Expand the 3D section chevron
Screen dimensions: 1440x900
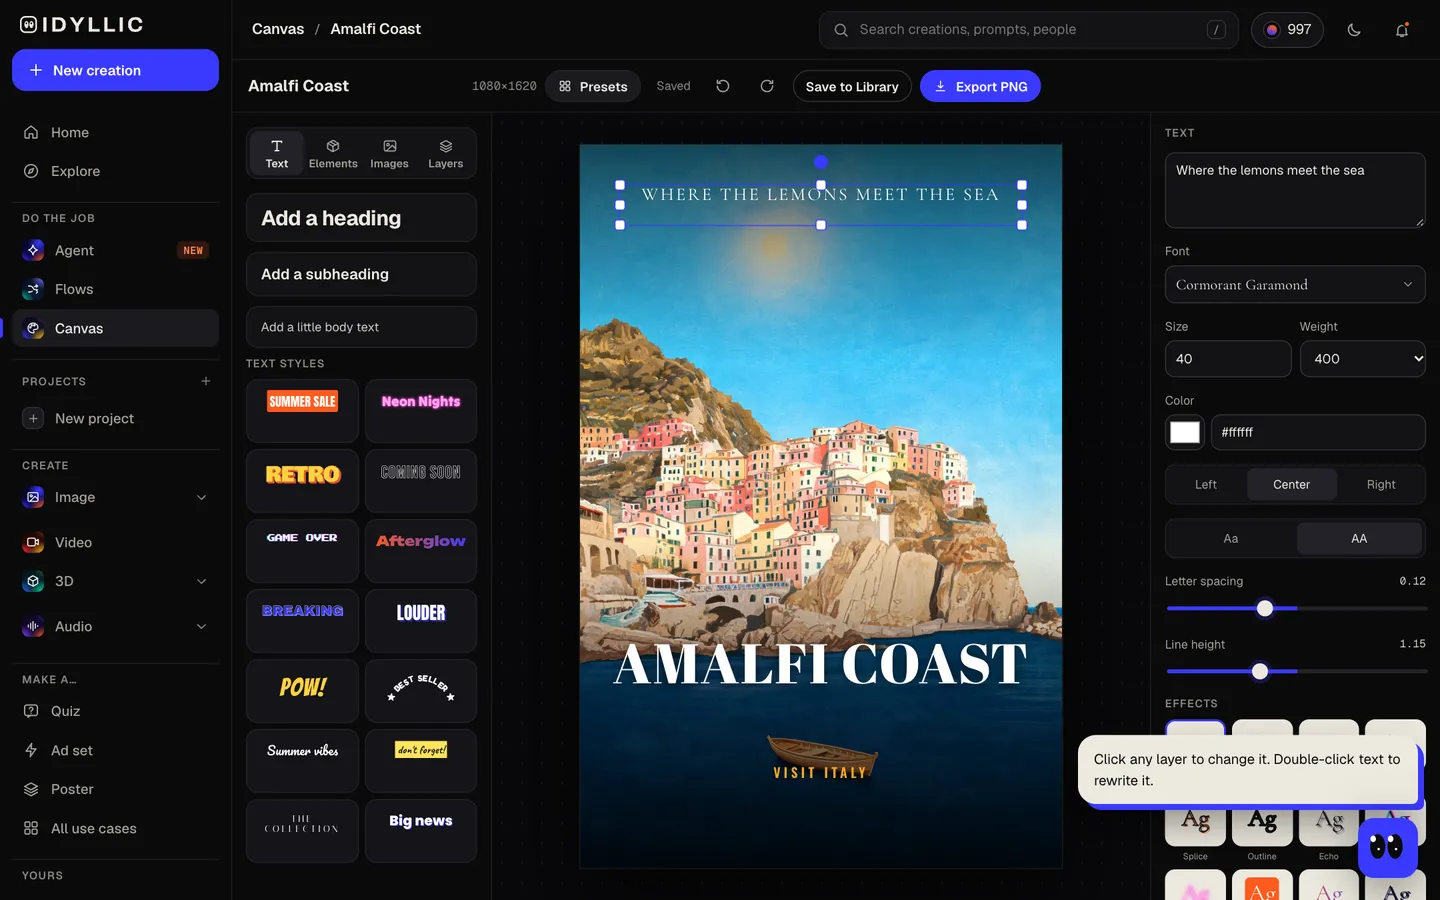click(201, 581)
